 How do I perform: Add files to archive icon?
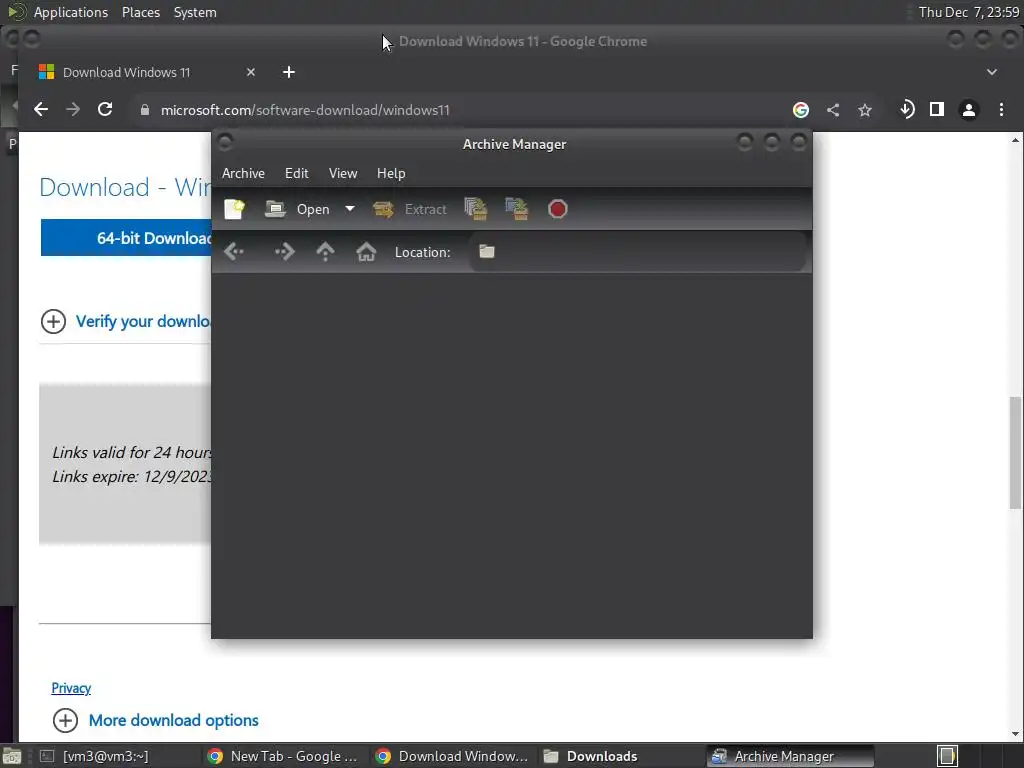[x=476, y=209]
